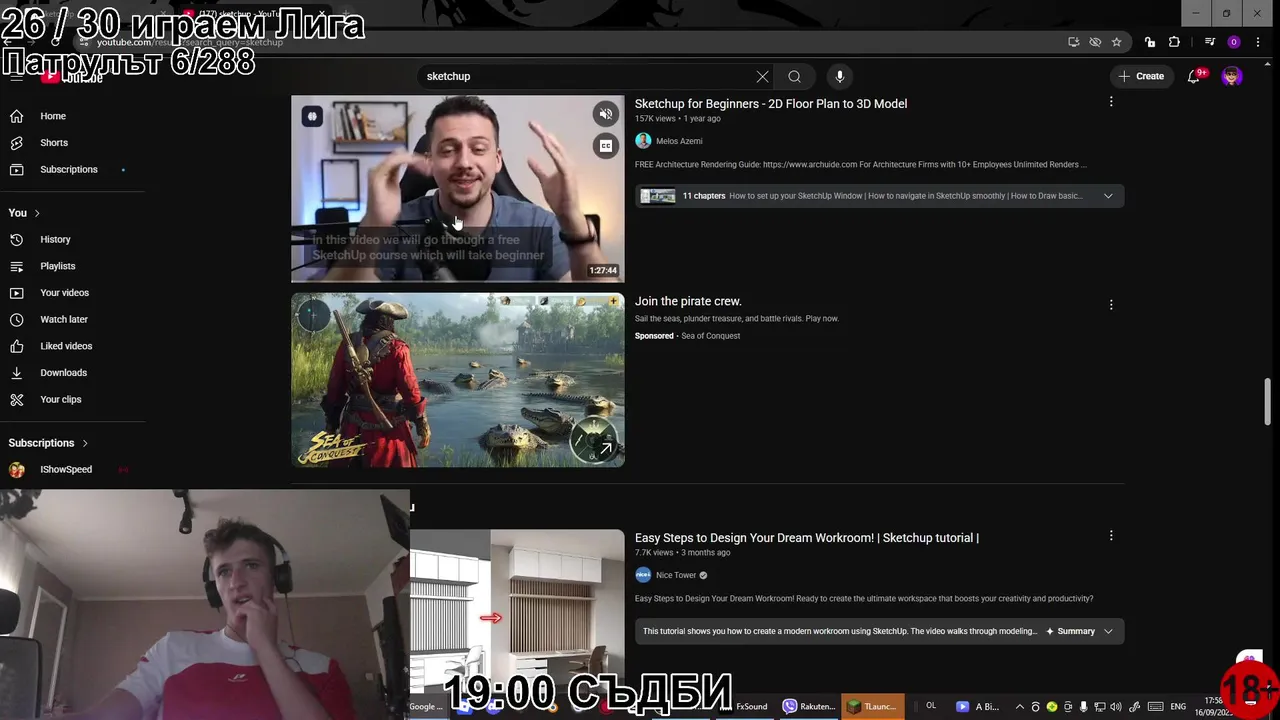
Task: Clear the sketchup search query
Action: [x=762, y=76]
